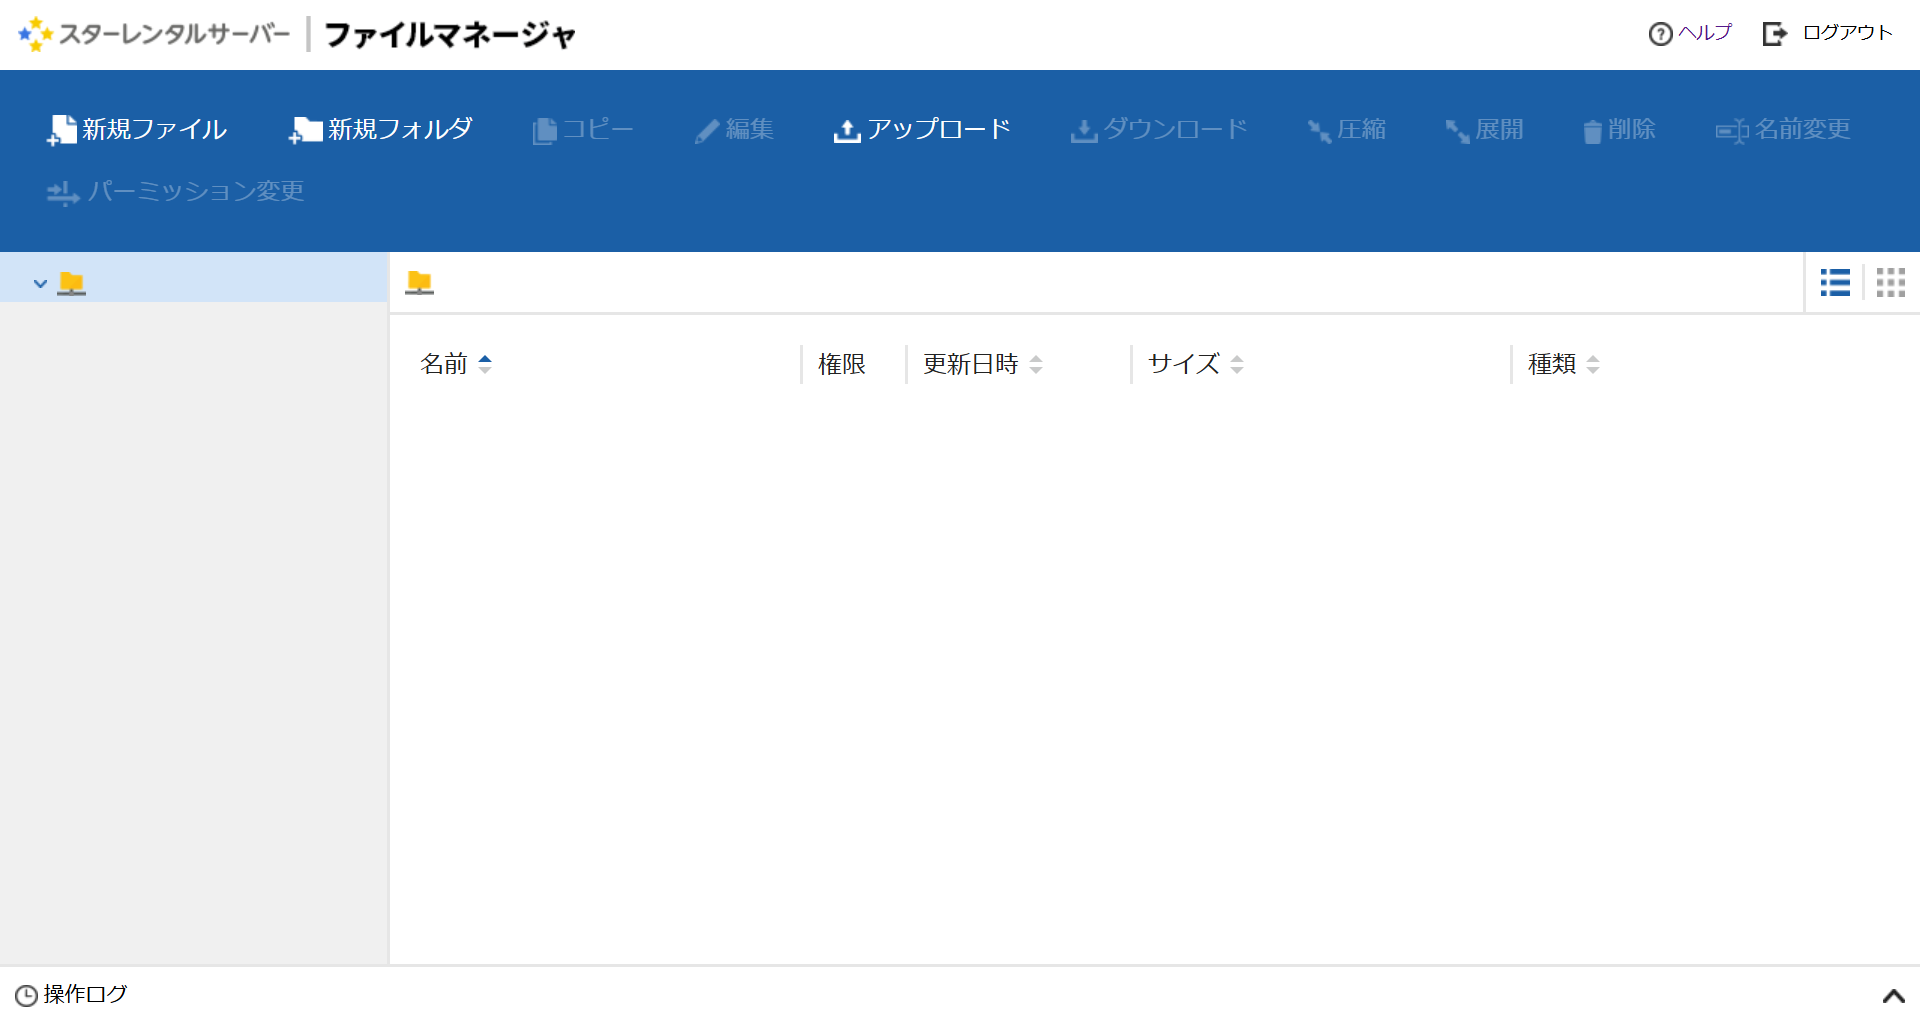Image resolution: width=1920 pixels, height=1023 pixels.
Task: Click the root folder icon in breadcrumb
Action: tap(419, 283)
